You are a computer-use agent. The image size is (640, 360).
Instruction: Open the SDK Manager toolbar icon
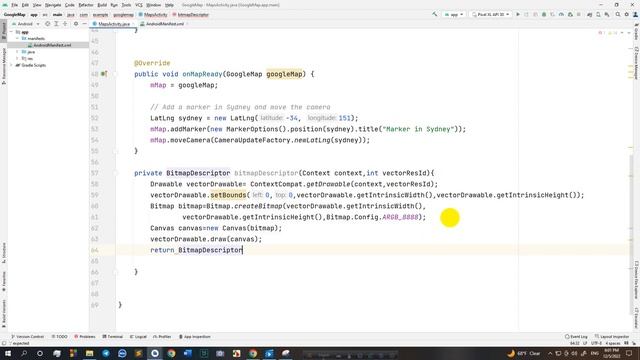tap(607, 14)
